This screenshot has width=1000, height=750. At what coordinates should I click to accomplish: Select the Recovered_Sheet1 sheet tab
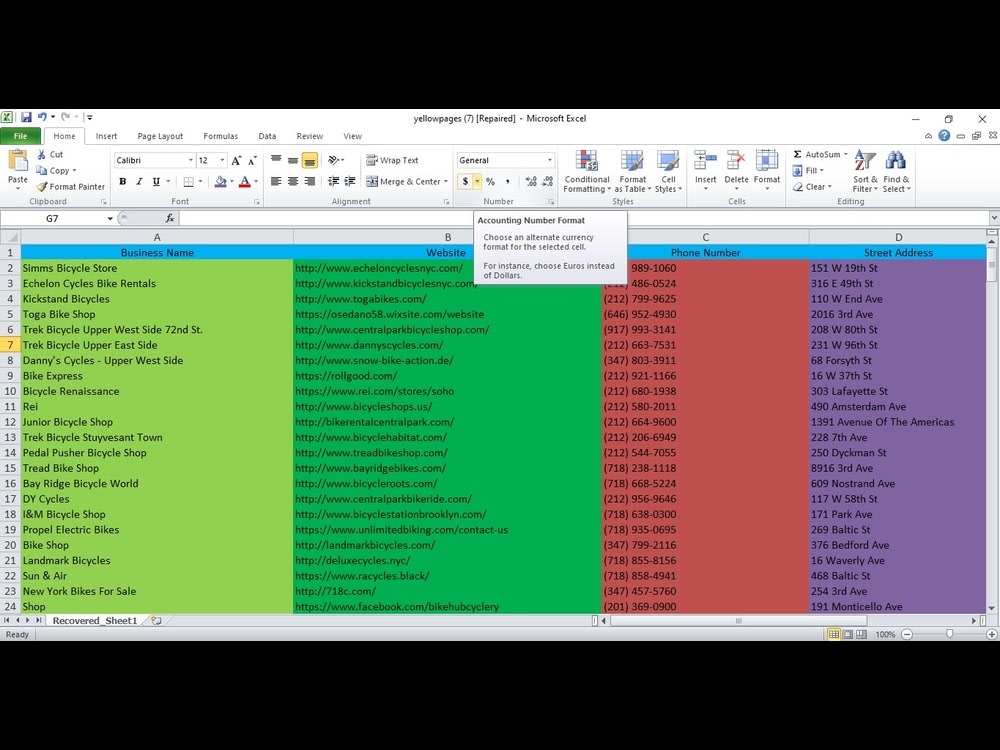tap(95, 621)
